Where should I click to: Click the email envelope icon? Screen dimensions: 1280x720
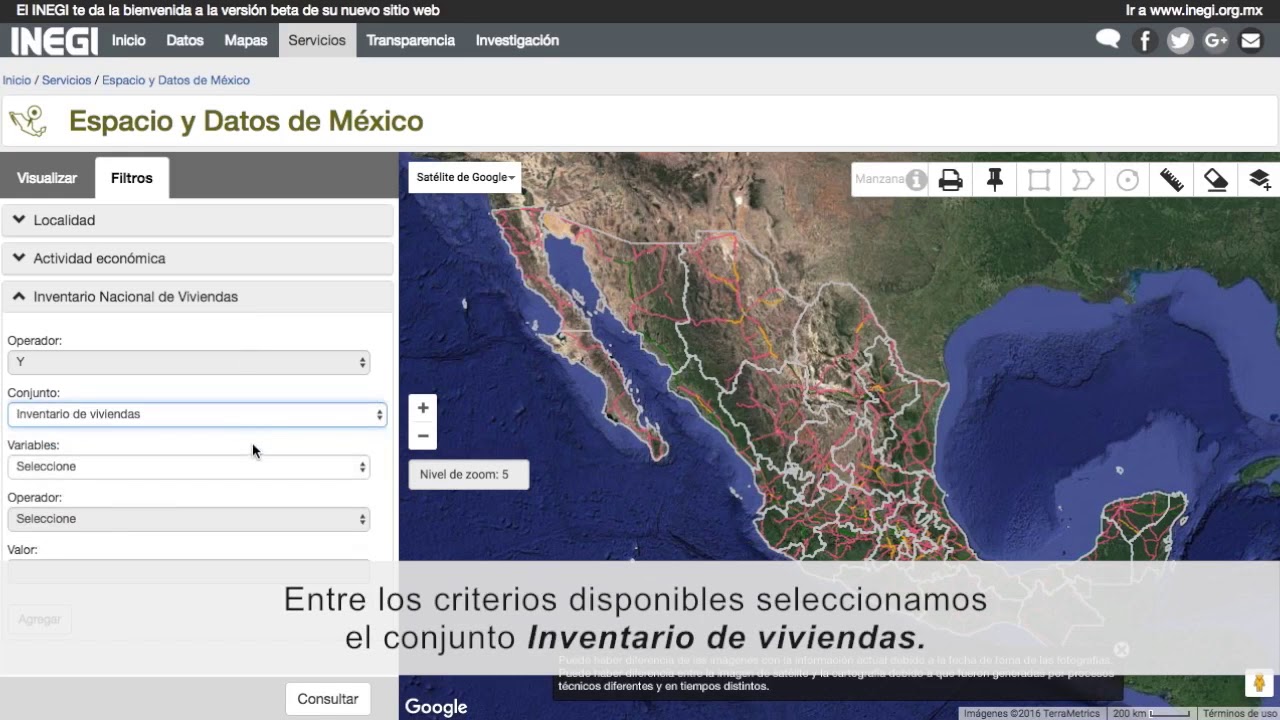pyautogui.click(x=1251, y=41)
